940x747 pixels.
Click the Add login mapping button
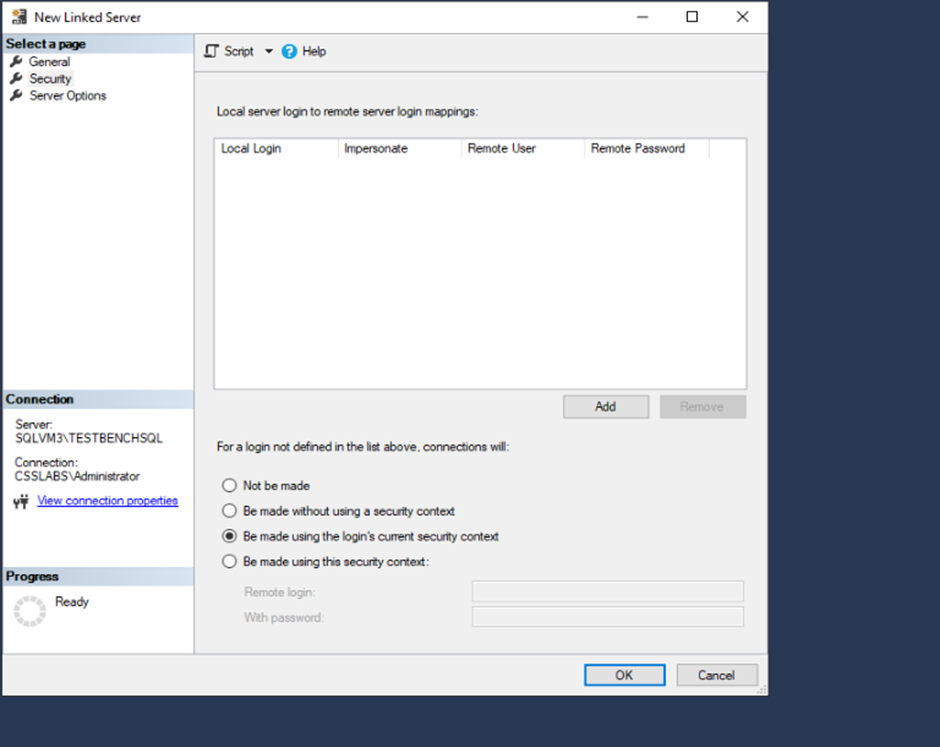point(605,406)
